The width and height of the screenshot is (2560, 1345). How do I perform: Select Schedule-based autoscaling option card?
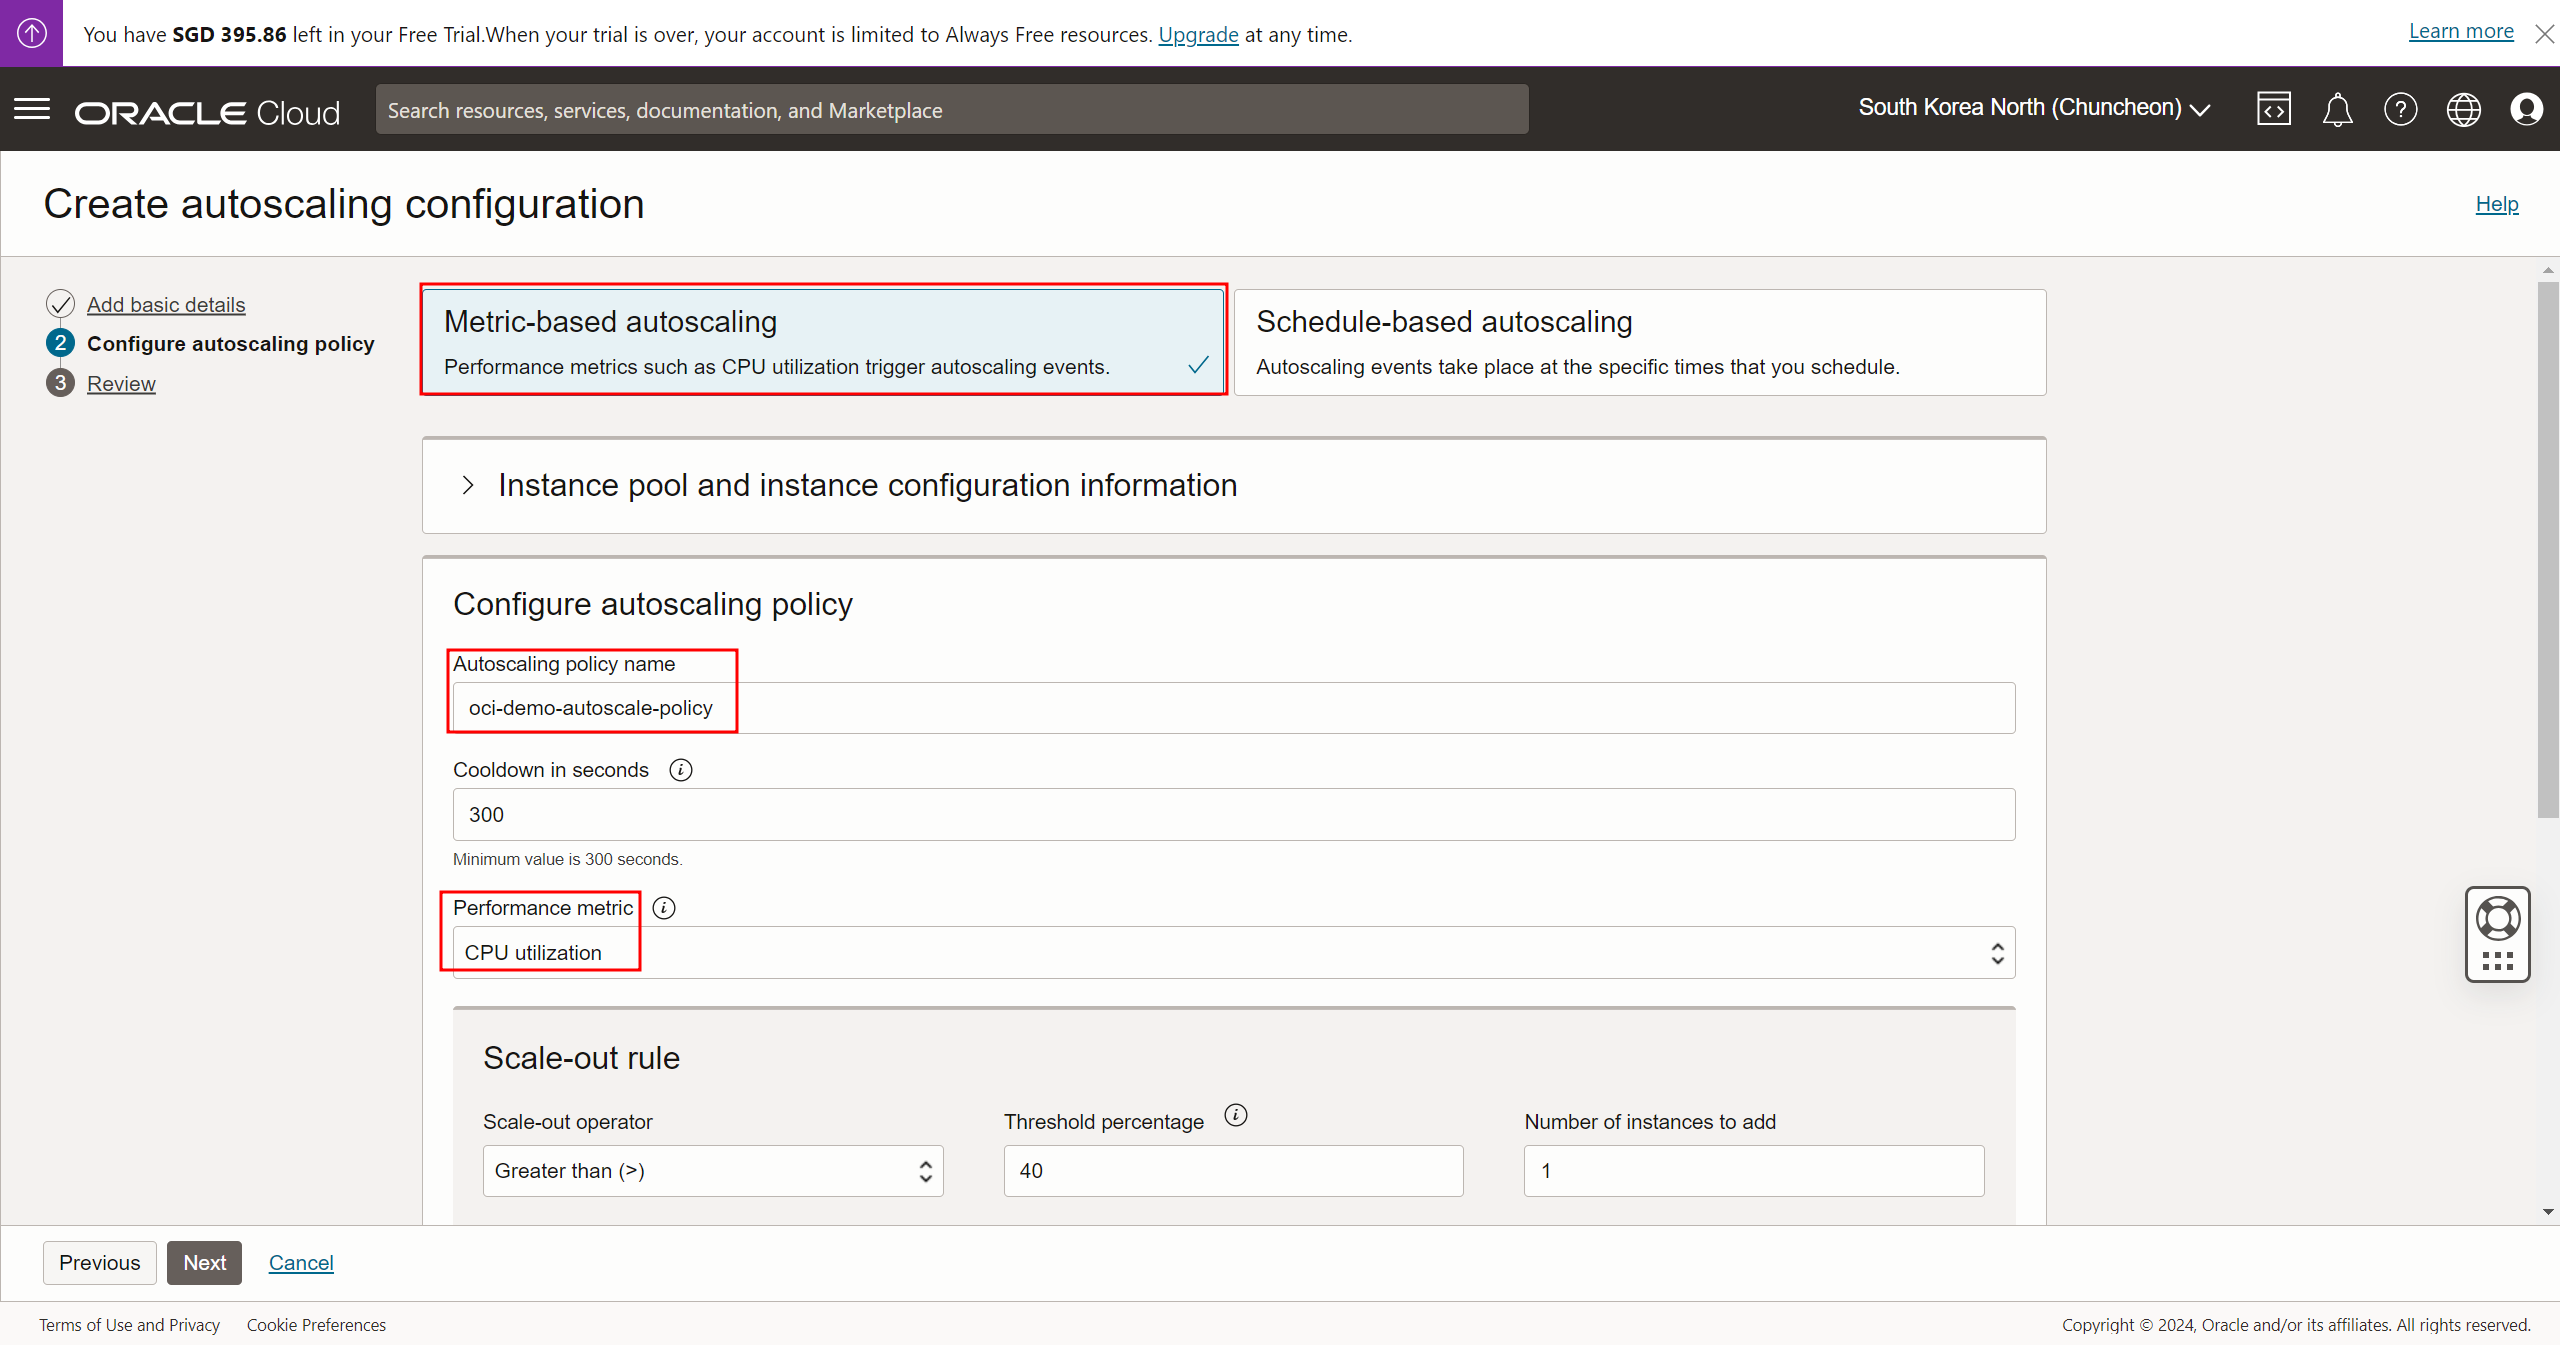1639,342
